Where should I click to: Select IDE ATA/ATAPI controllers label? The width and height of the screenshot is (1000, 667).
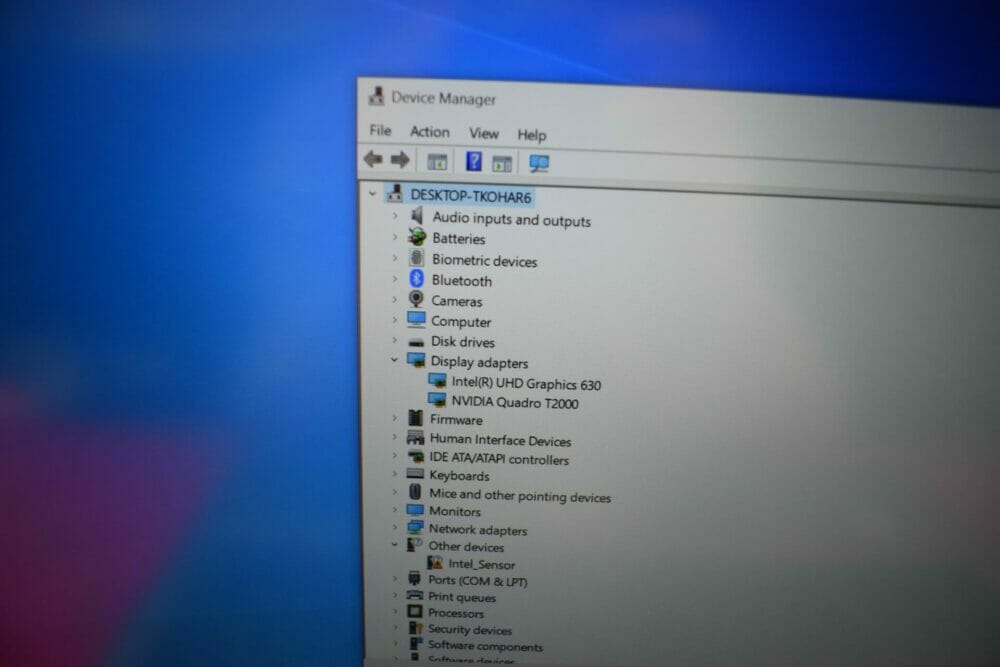tap(499, 459)
